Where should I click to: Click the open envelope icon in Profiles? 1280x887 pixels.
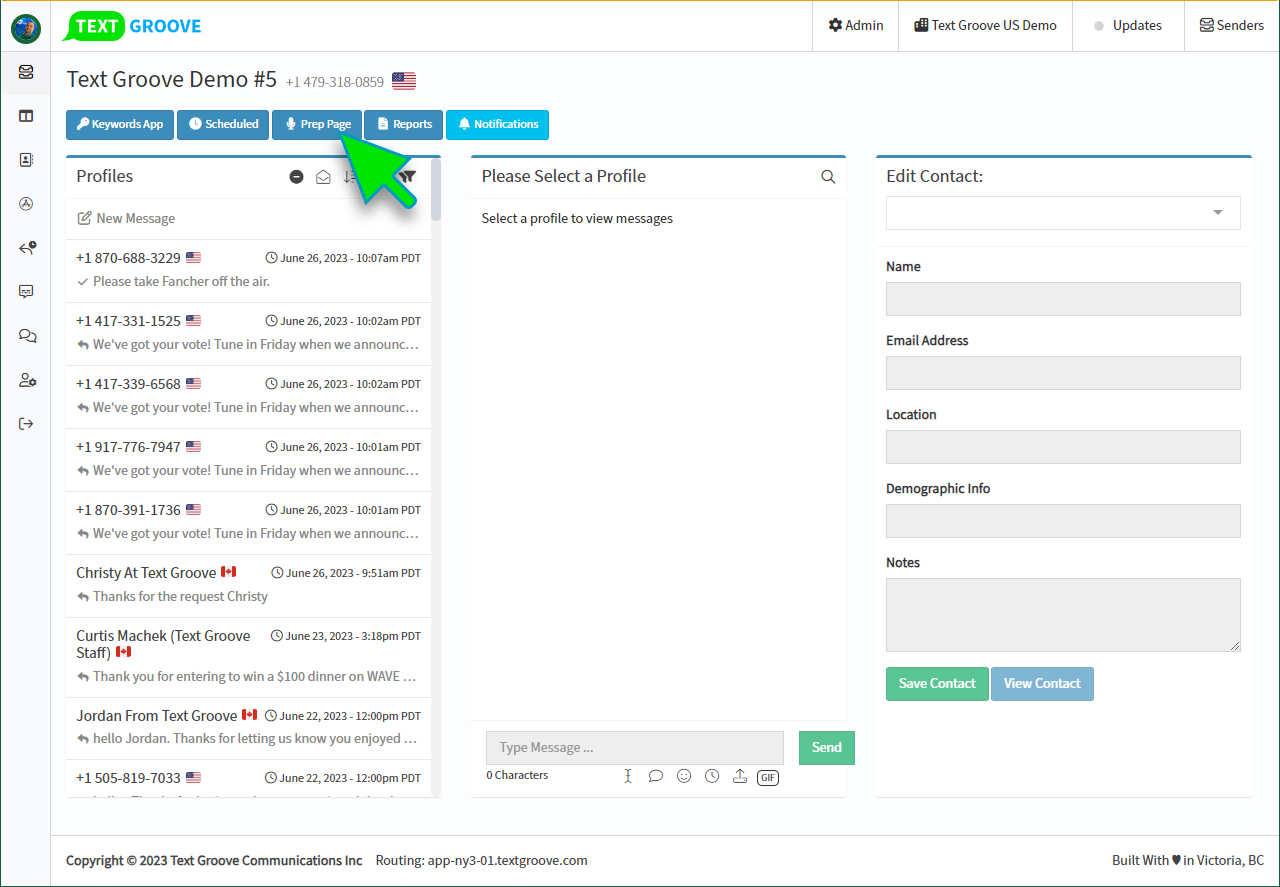(323, 177)
